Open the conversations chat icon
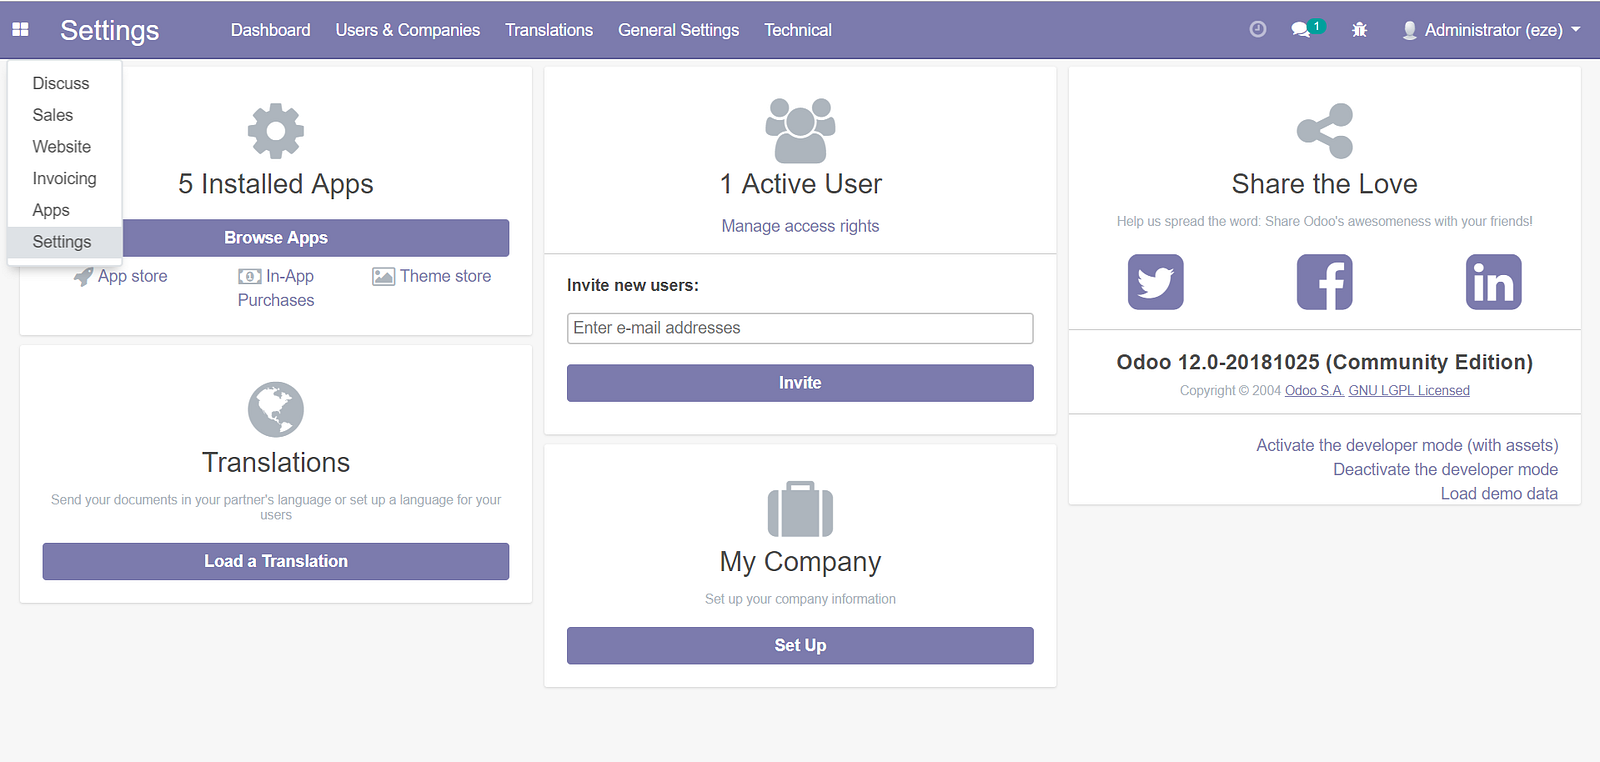Image resolution: width=1600 pixels, height=762 pixels. coord(1301,30)
